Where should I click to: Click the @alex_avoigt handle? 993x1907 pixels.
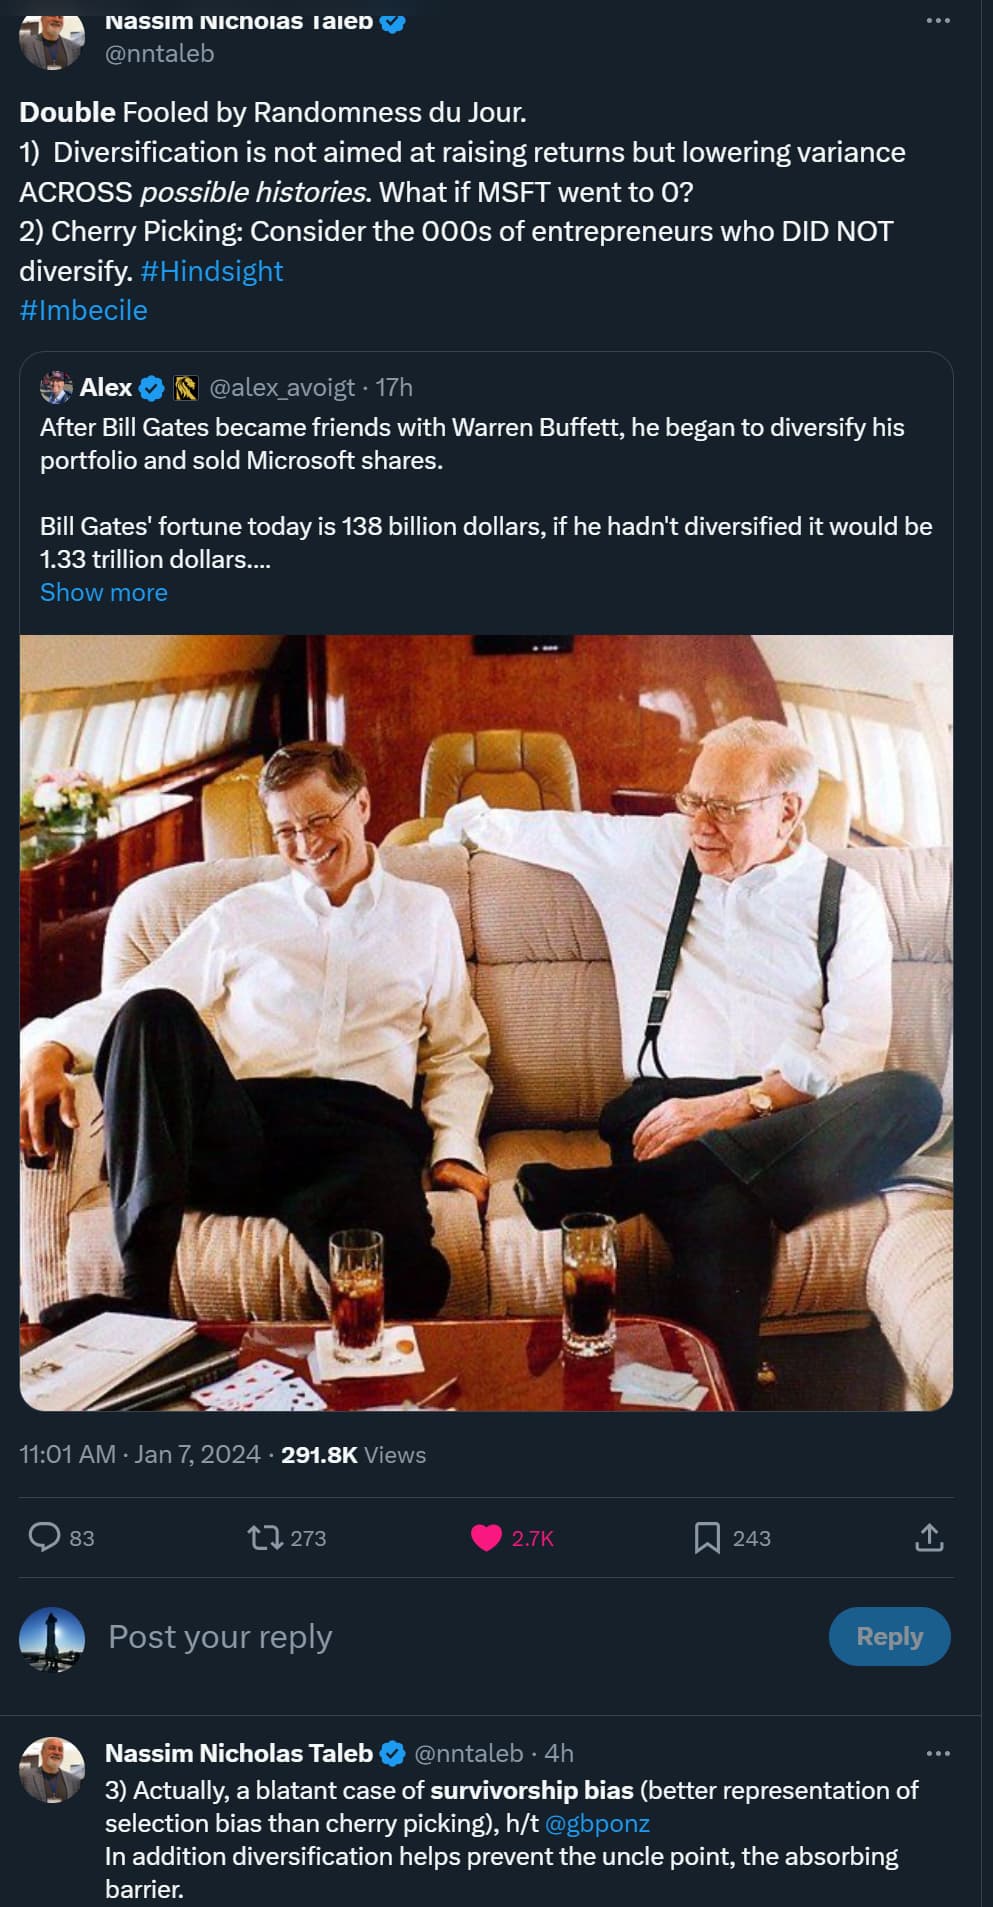coord(282,387)
